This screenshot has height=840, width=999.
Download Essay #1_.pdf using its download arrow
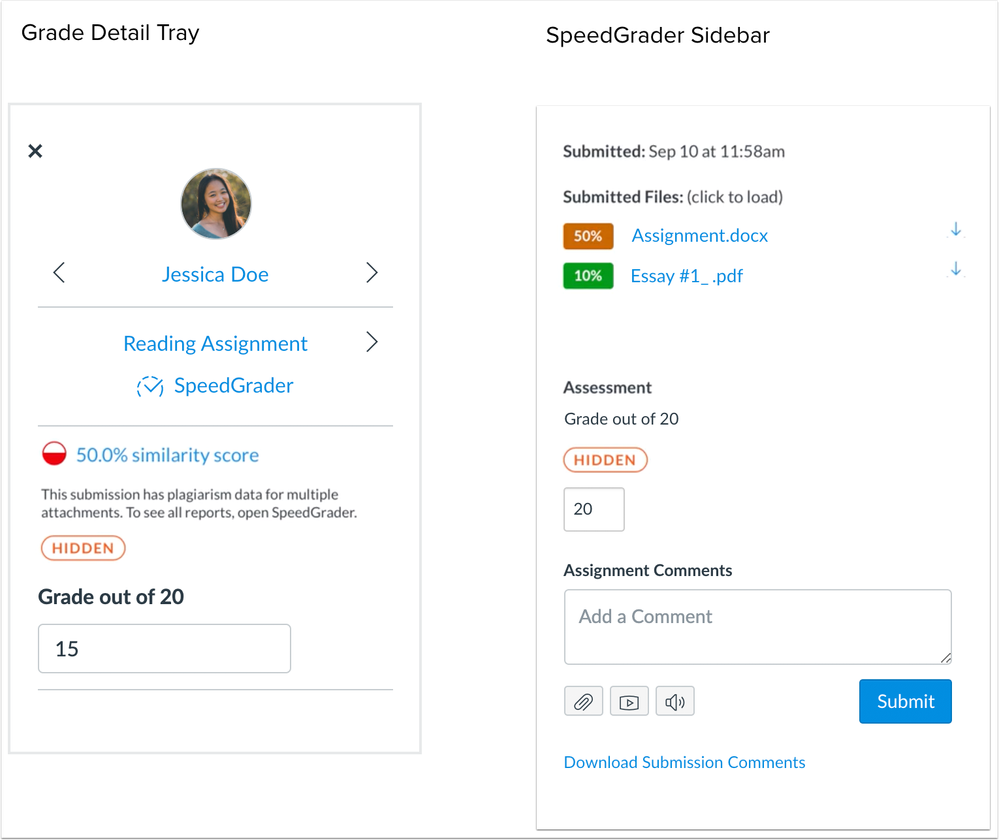coord(955,269)
